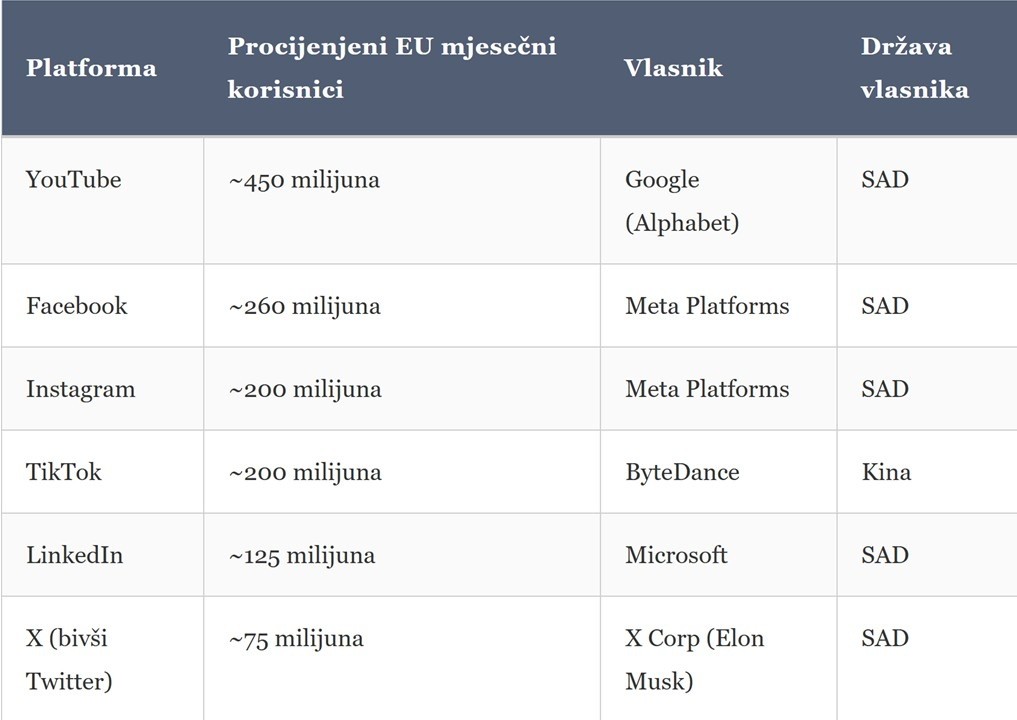Select the LinkedIn platform cell

(x=75, y=555)
